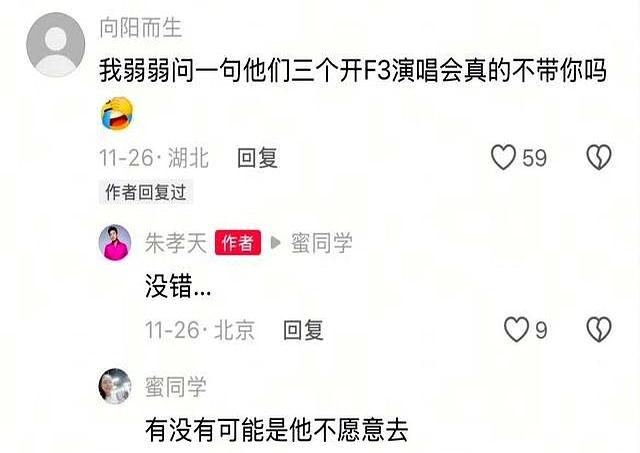Dislike 朱孝天's reply with broken heart icon

[599, 329]
